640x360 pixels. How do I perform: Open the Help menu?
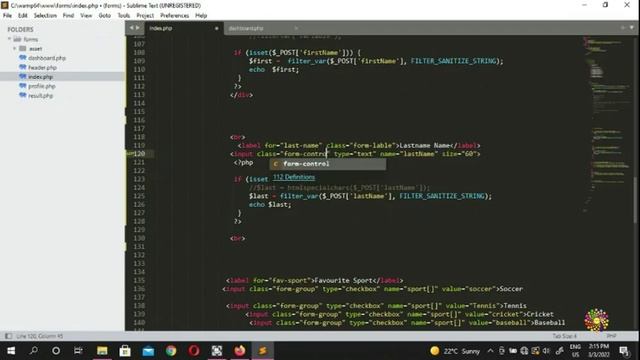click(201, 16)
